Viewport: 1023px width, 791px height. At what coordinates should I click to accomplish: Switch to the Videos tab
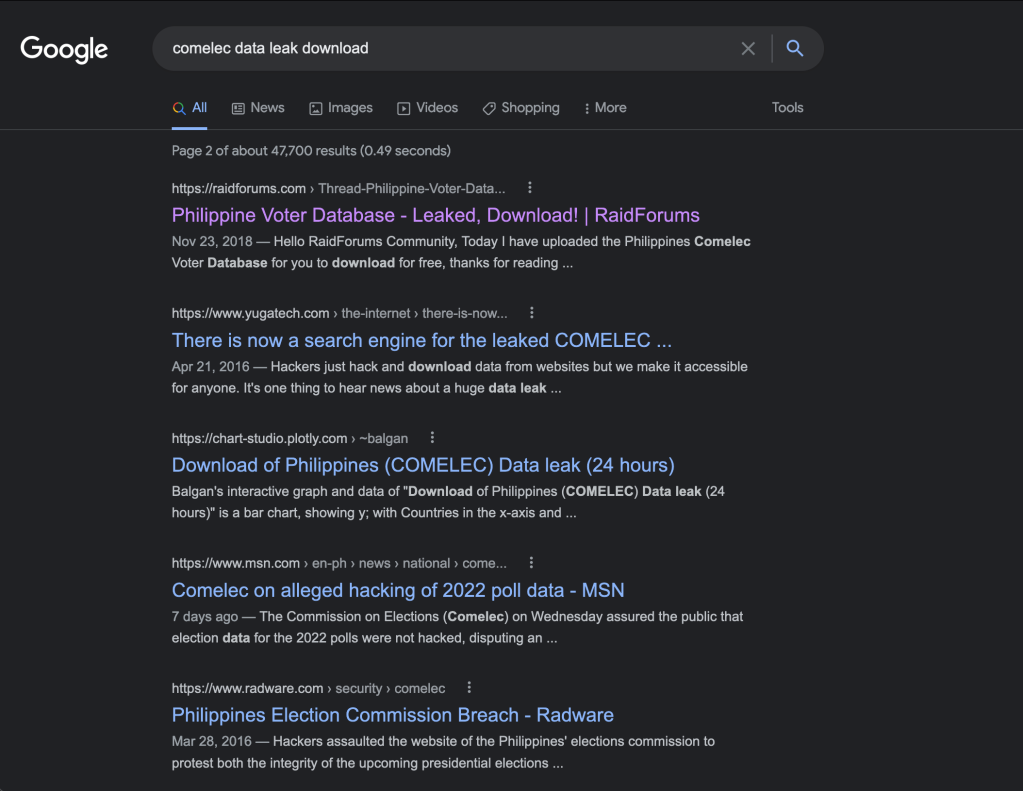pyautogui.click(x=427, y=108)
